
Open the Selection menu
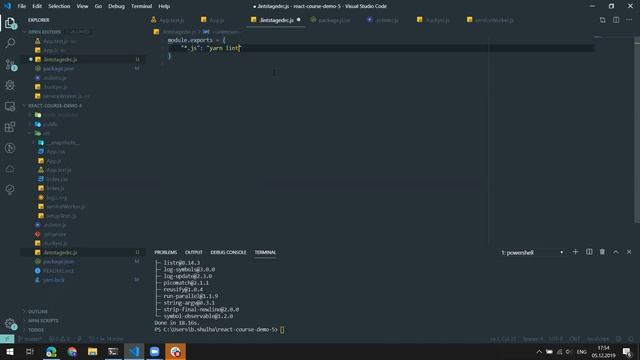[59, 6]
